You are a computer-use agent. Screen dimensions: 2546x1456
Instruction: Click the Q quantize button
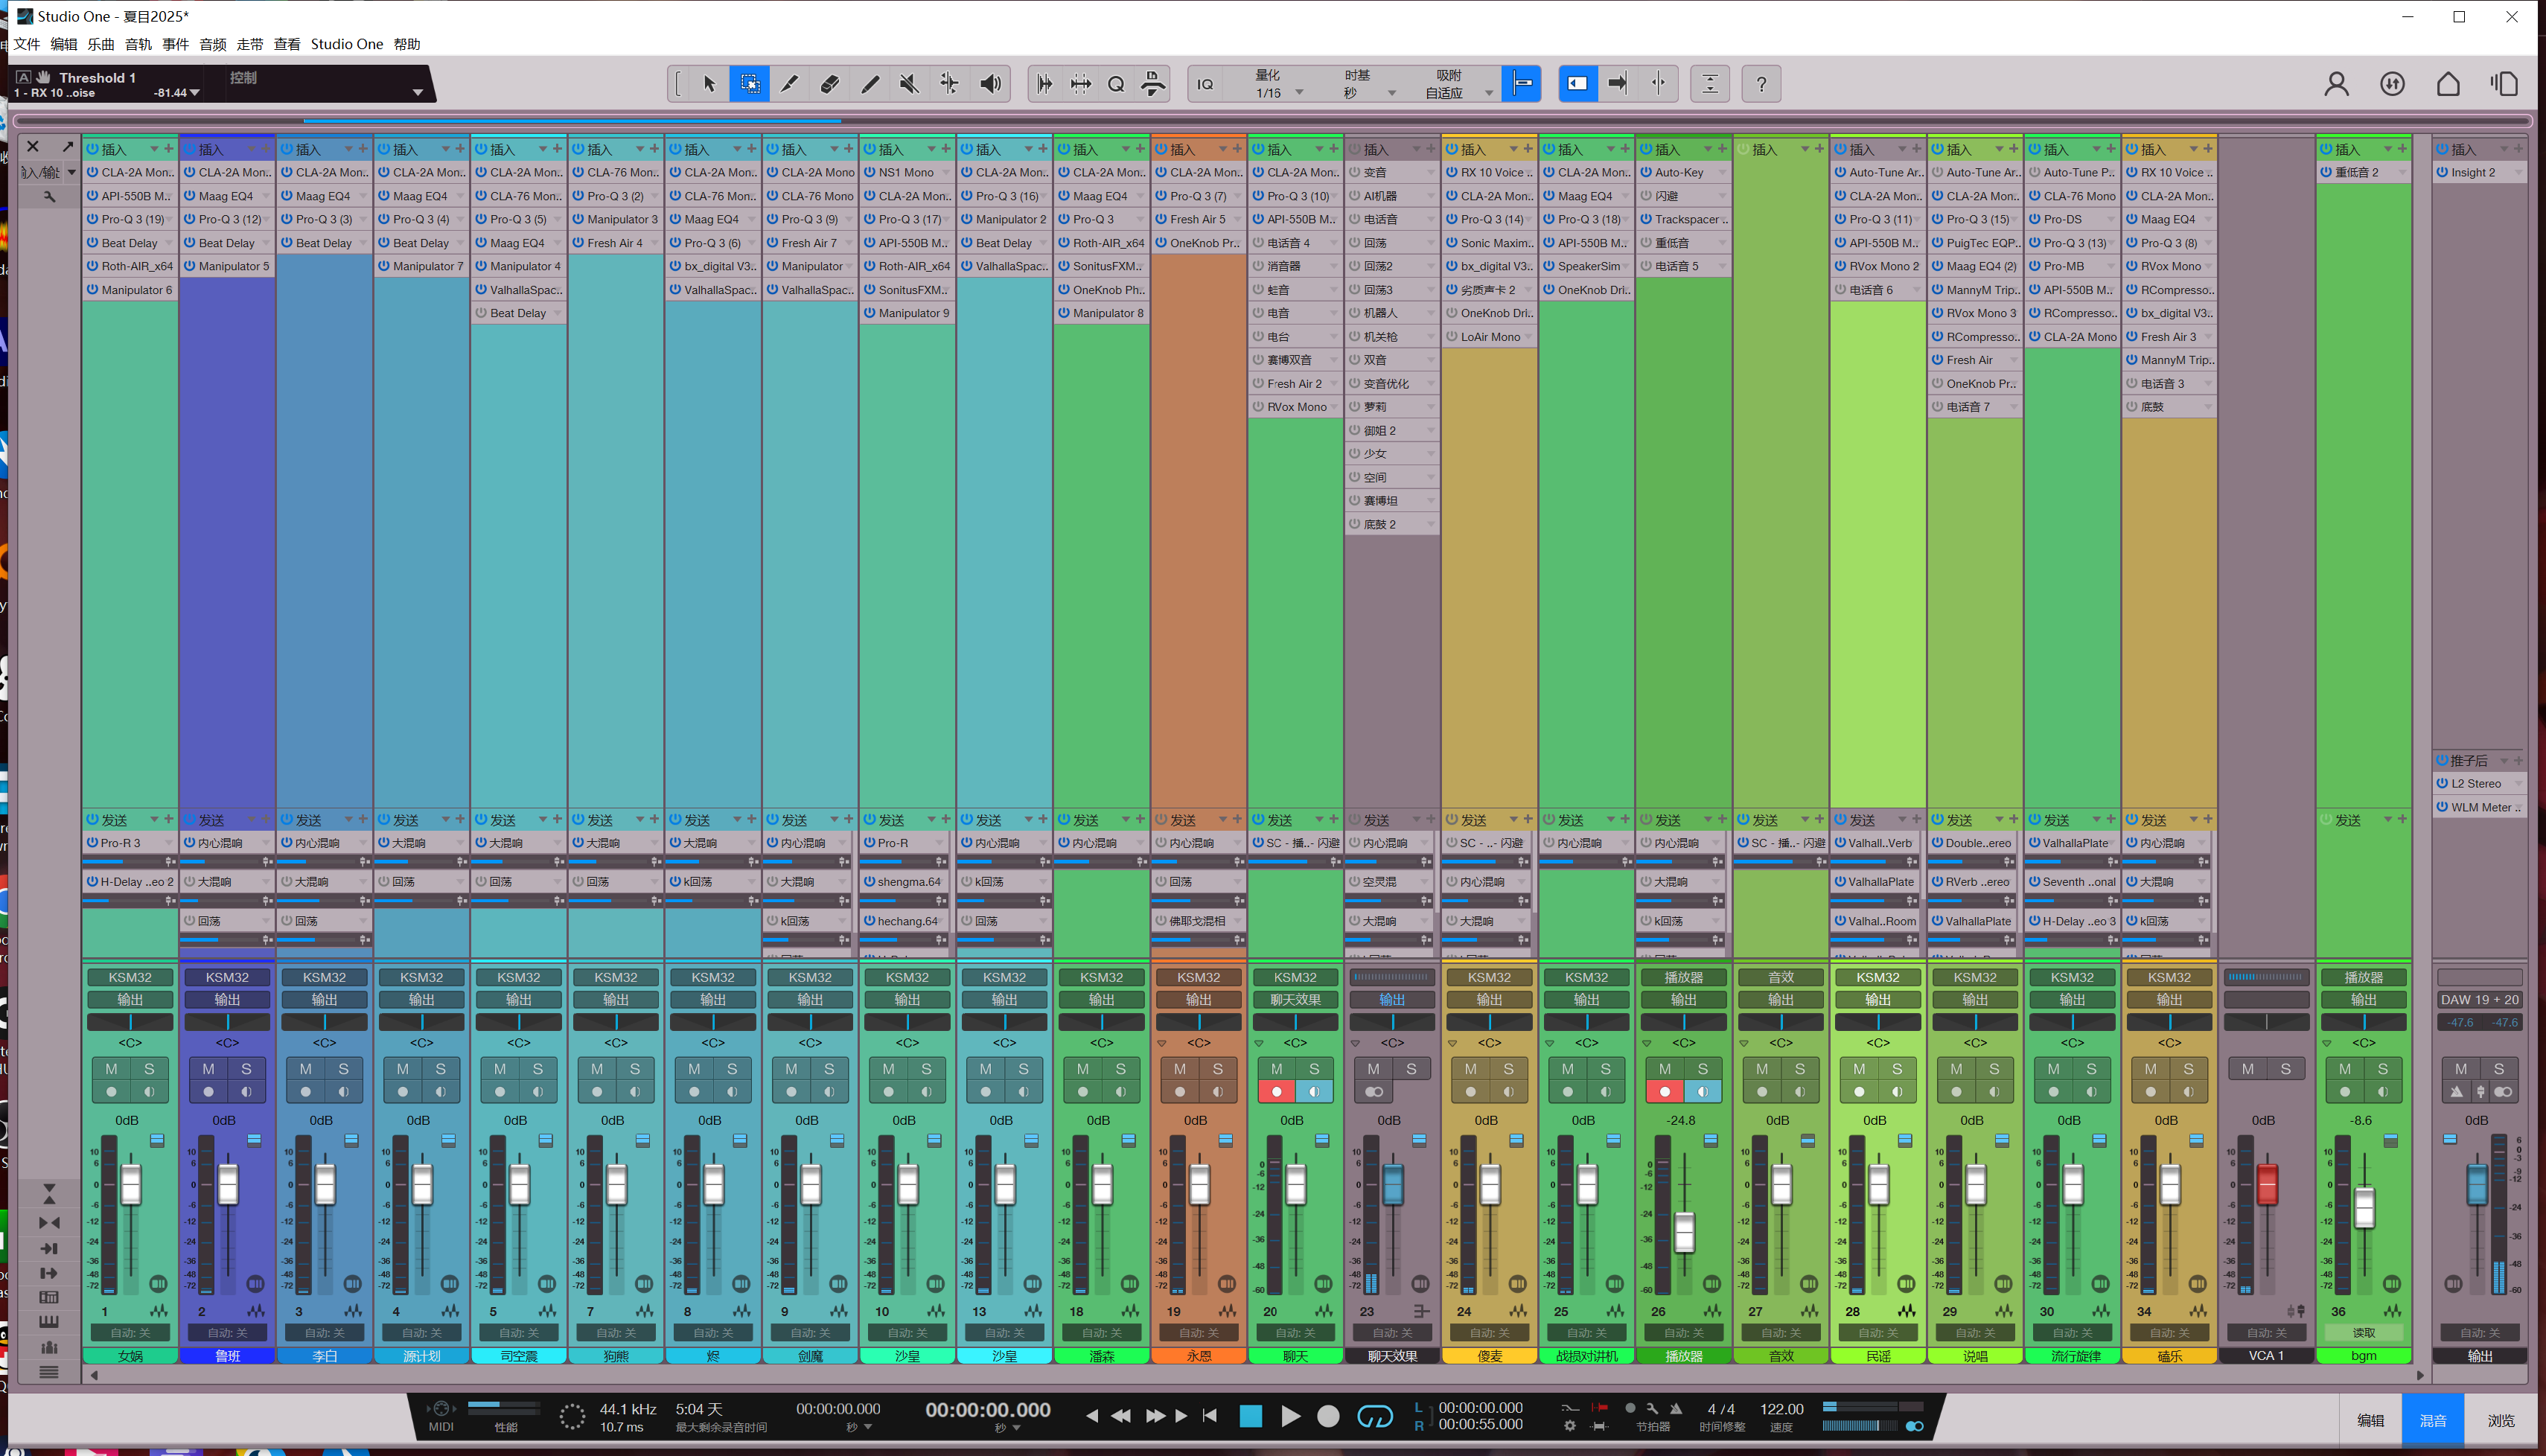pyautogui.click(x=1117, y=84)
